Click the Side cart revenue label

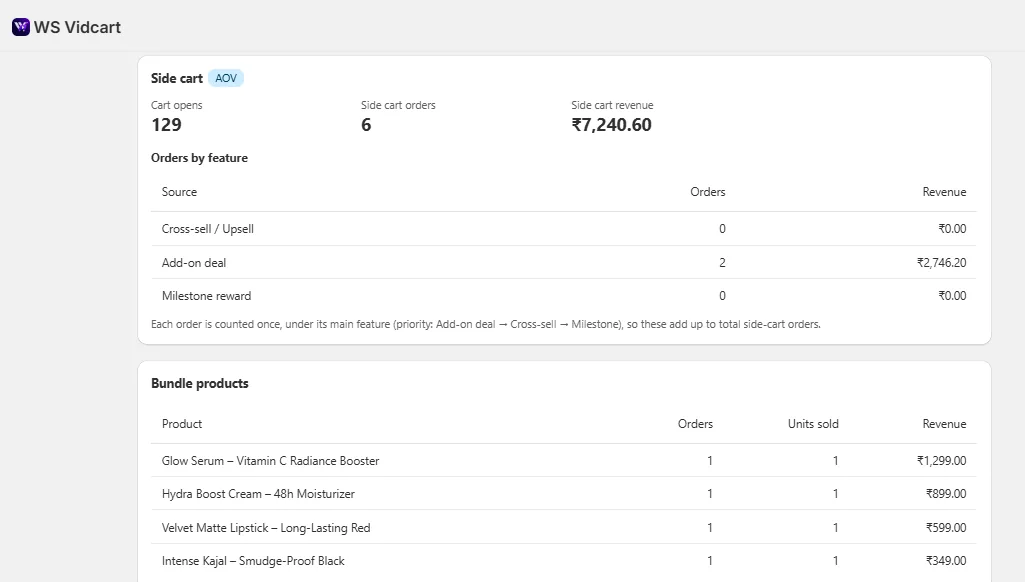[x=612, y=105]
